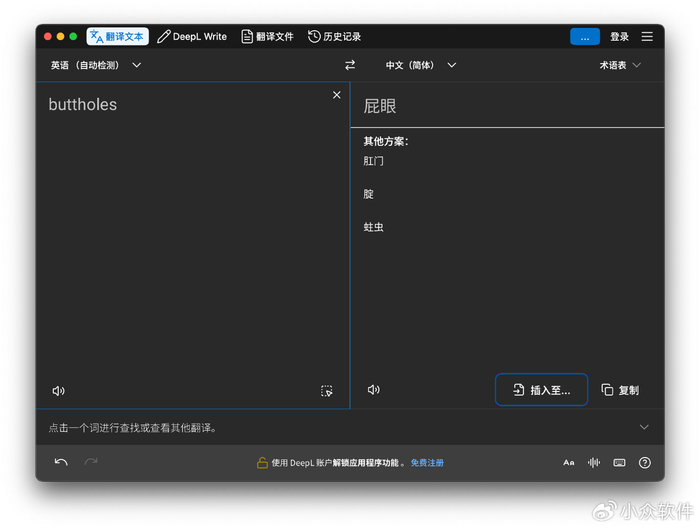Click 登录 to sign in
Screen dimensions: 700x528
620,37
